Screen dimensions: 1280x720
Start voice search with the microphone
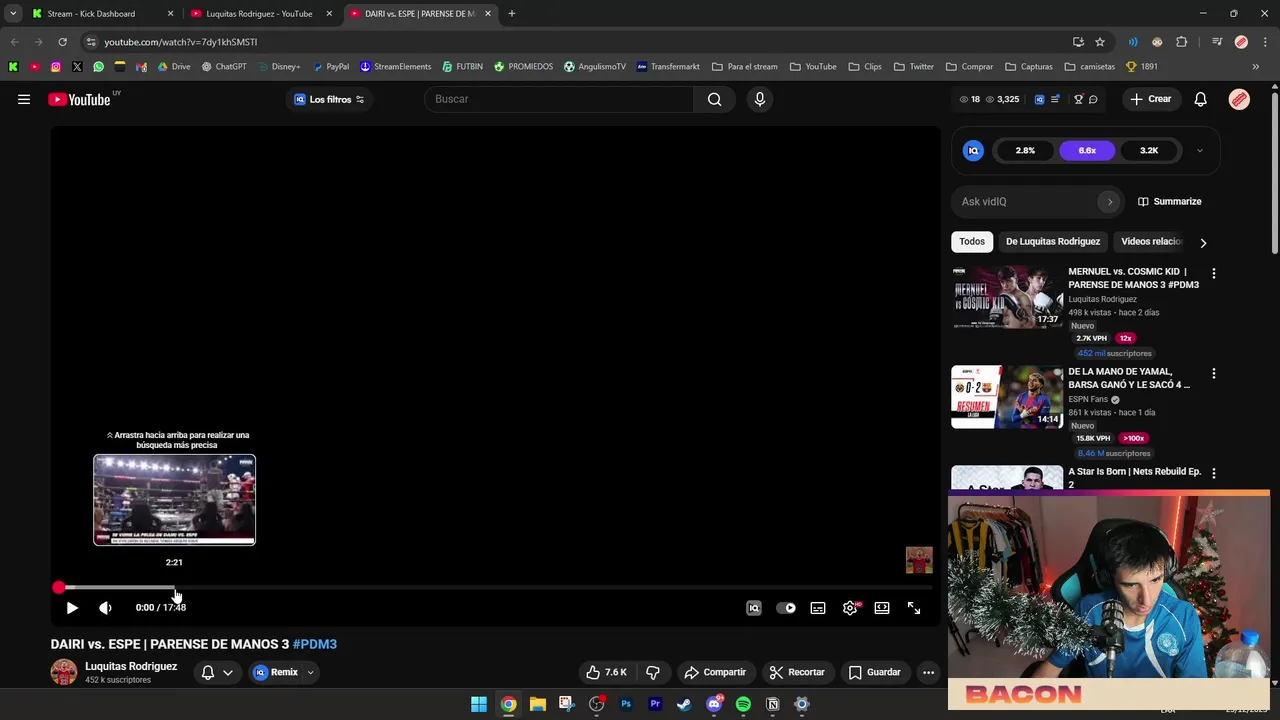coord(760,99)
